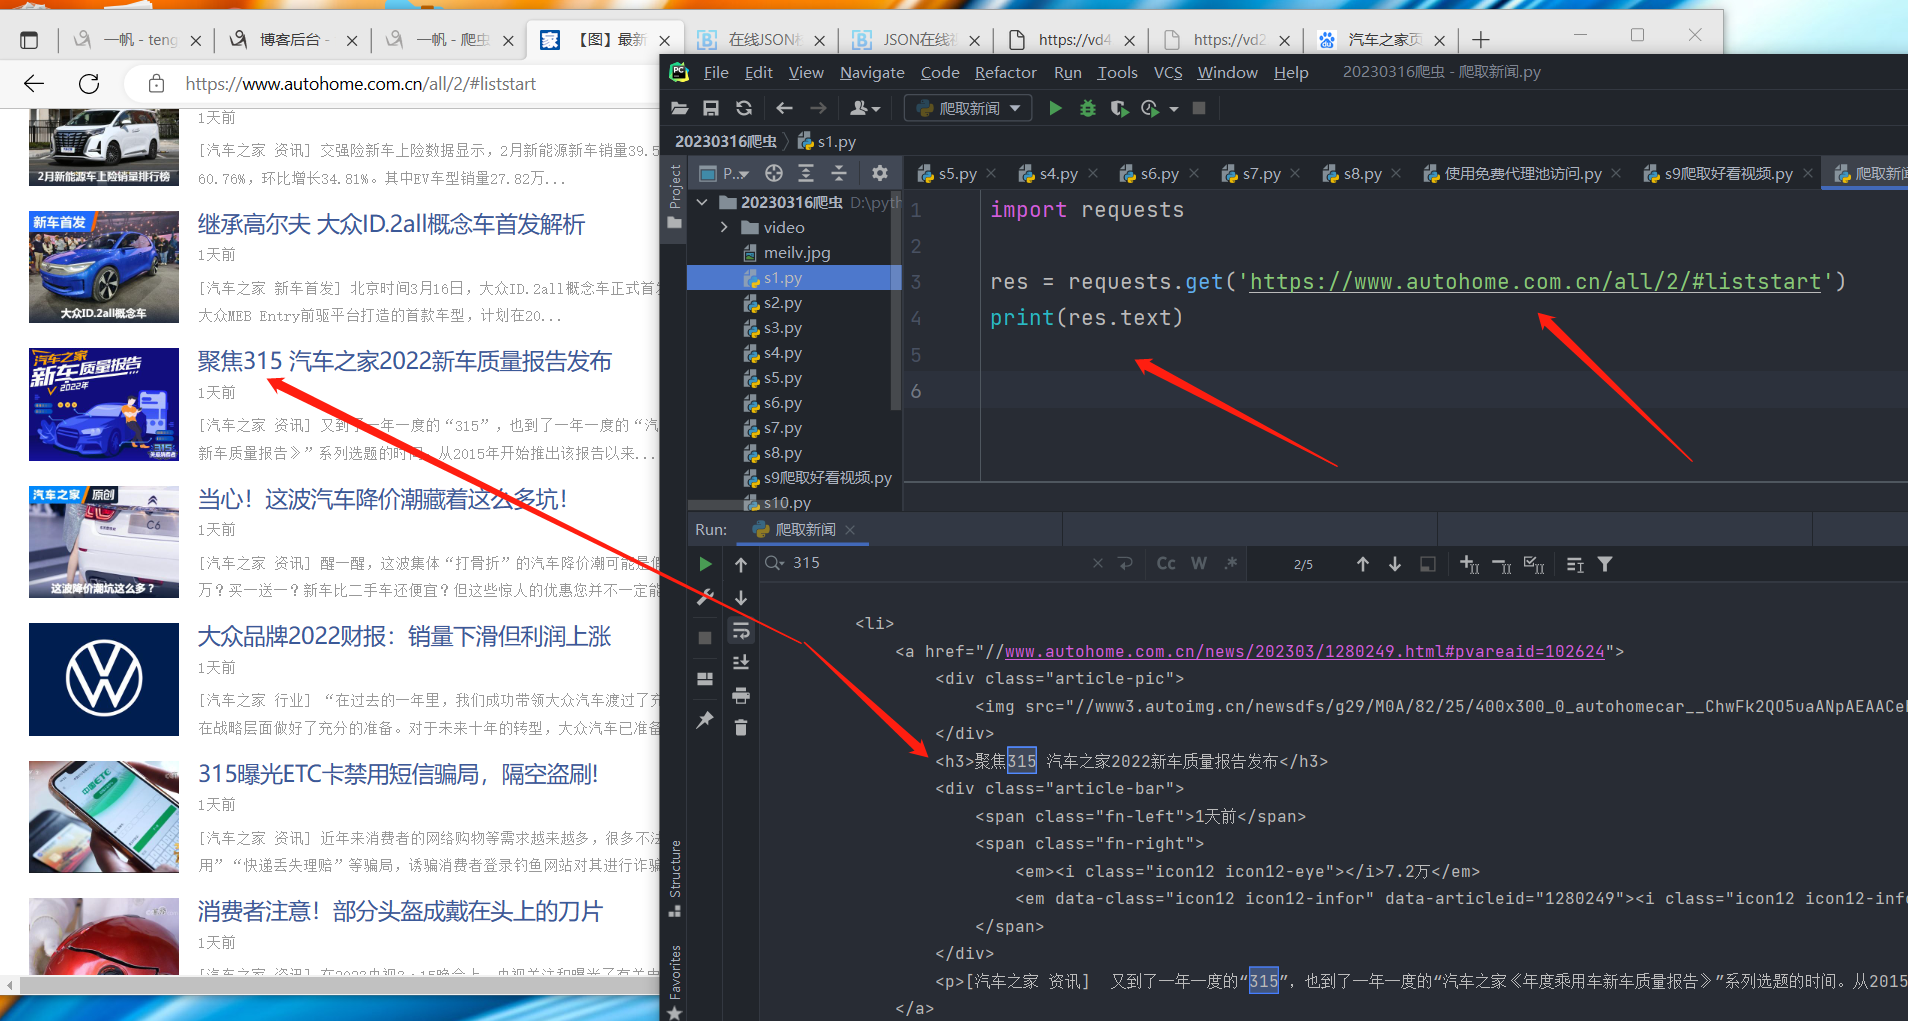Open search history dropdown in console search
Image resolution: width=1908 pixels, height=1021 pixels.
coord(775,563)
